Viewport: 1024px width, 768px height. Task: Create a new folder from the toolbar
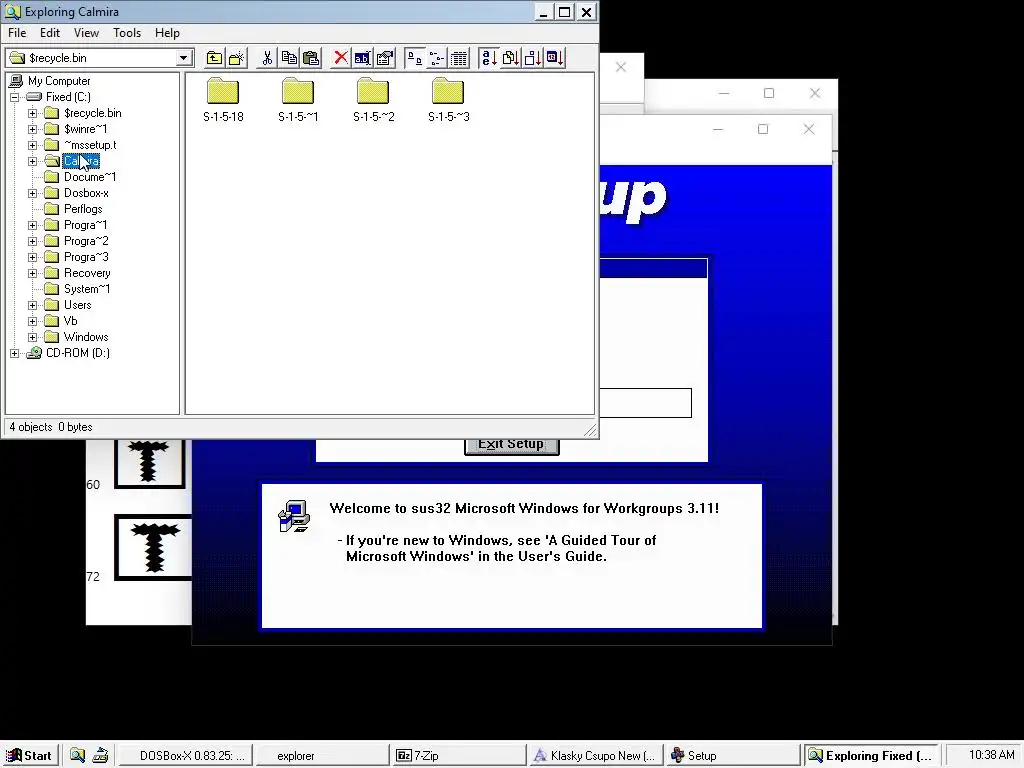(236, 58)
